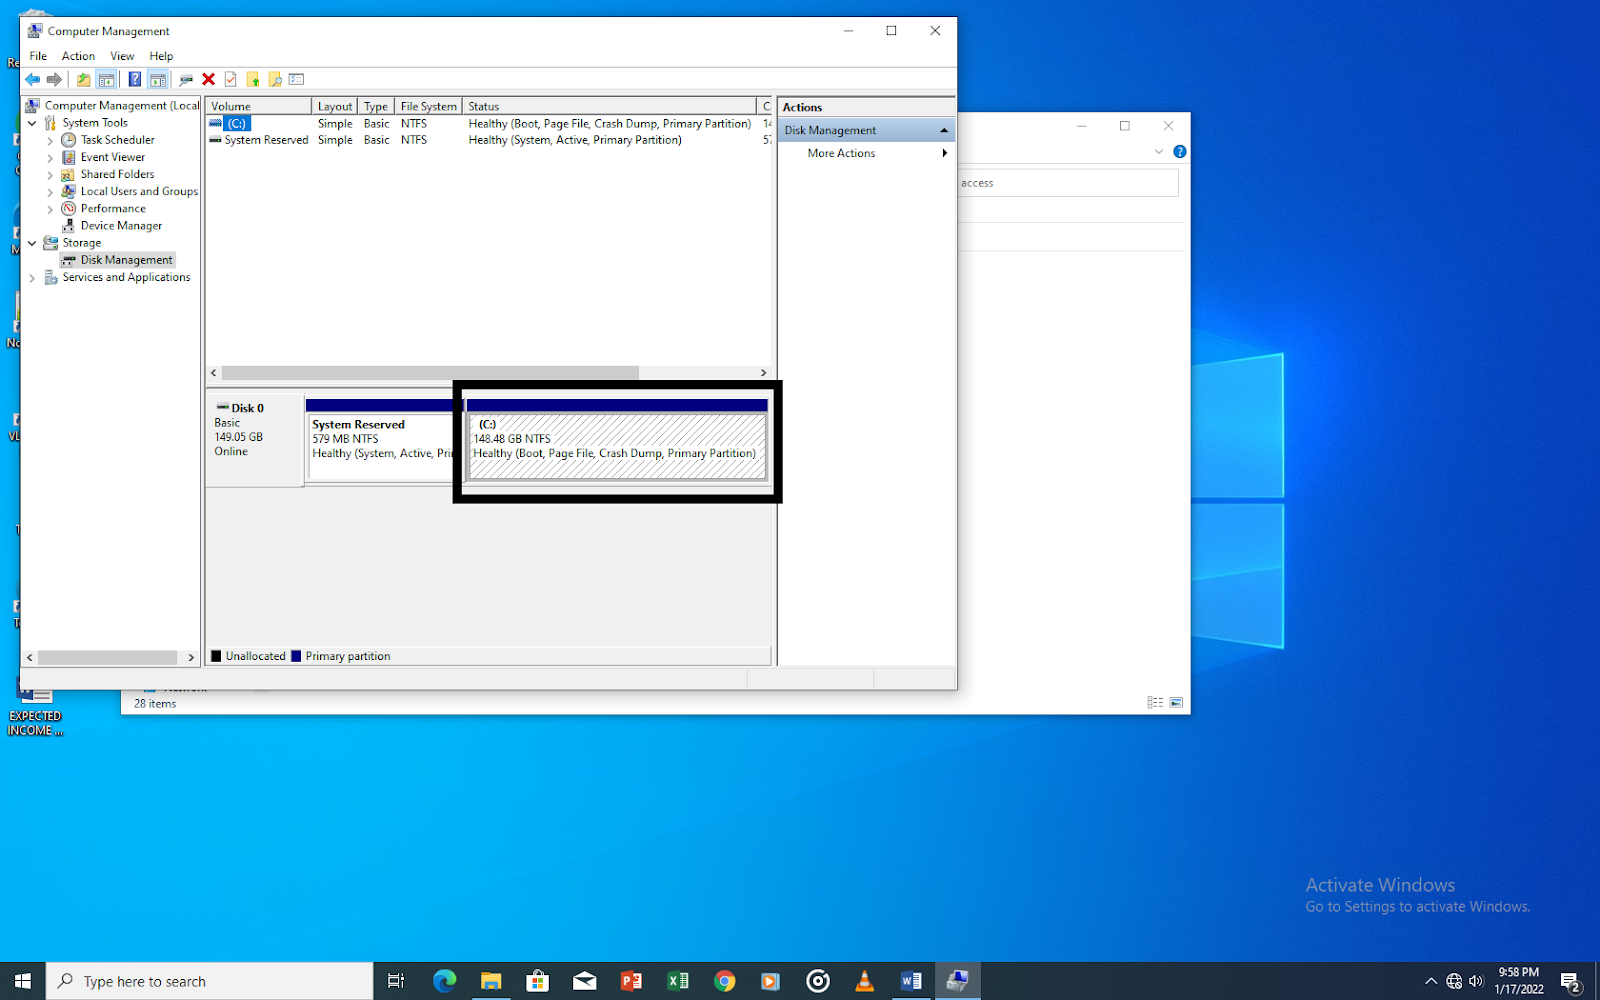
Task: Collapse the Disk Management actions section
Action: (943, 130)
